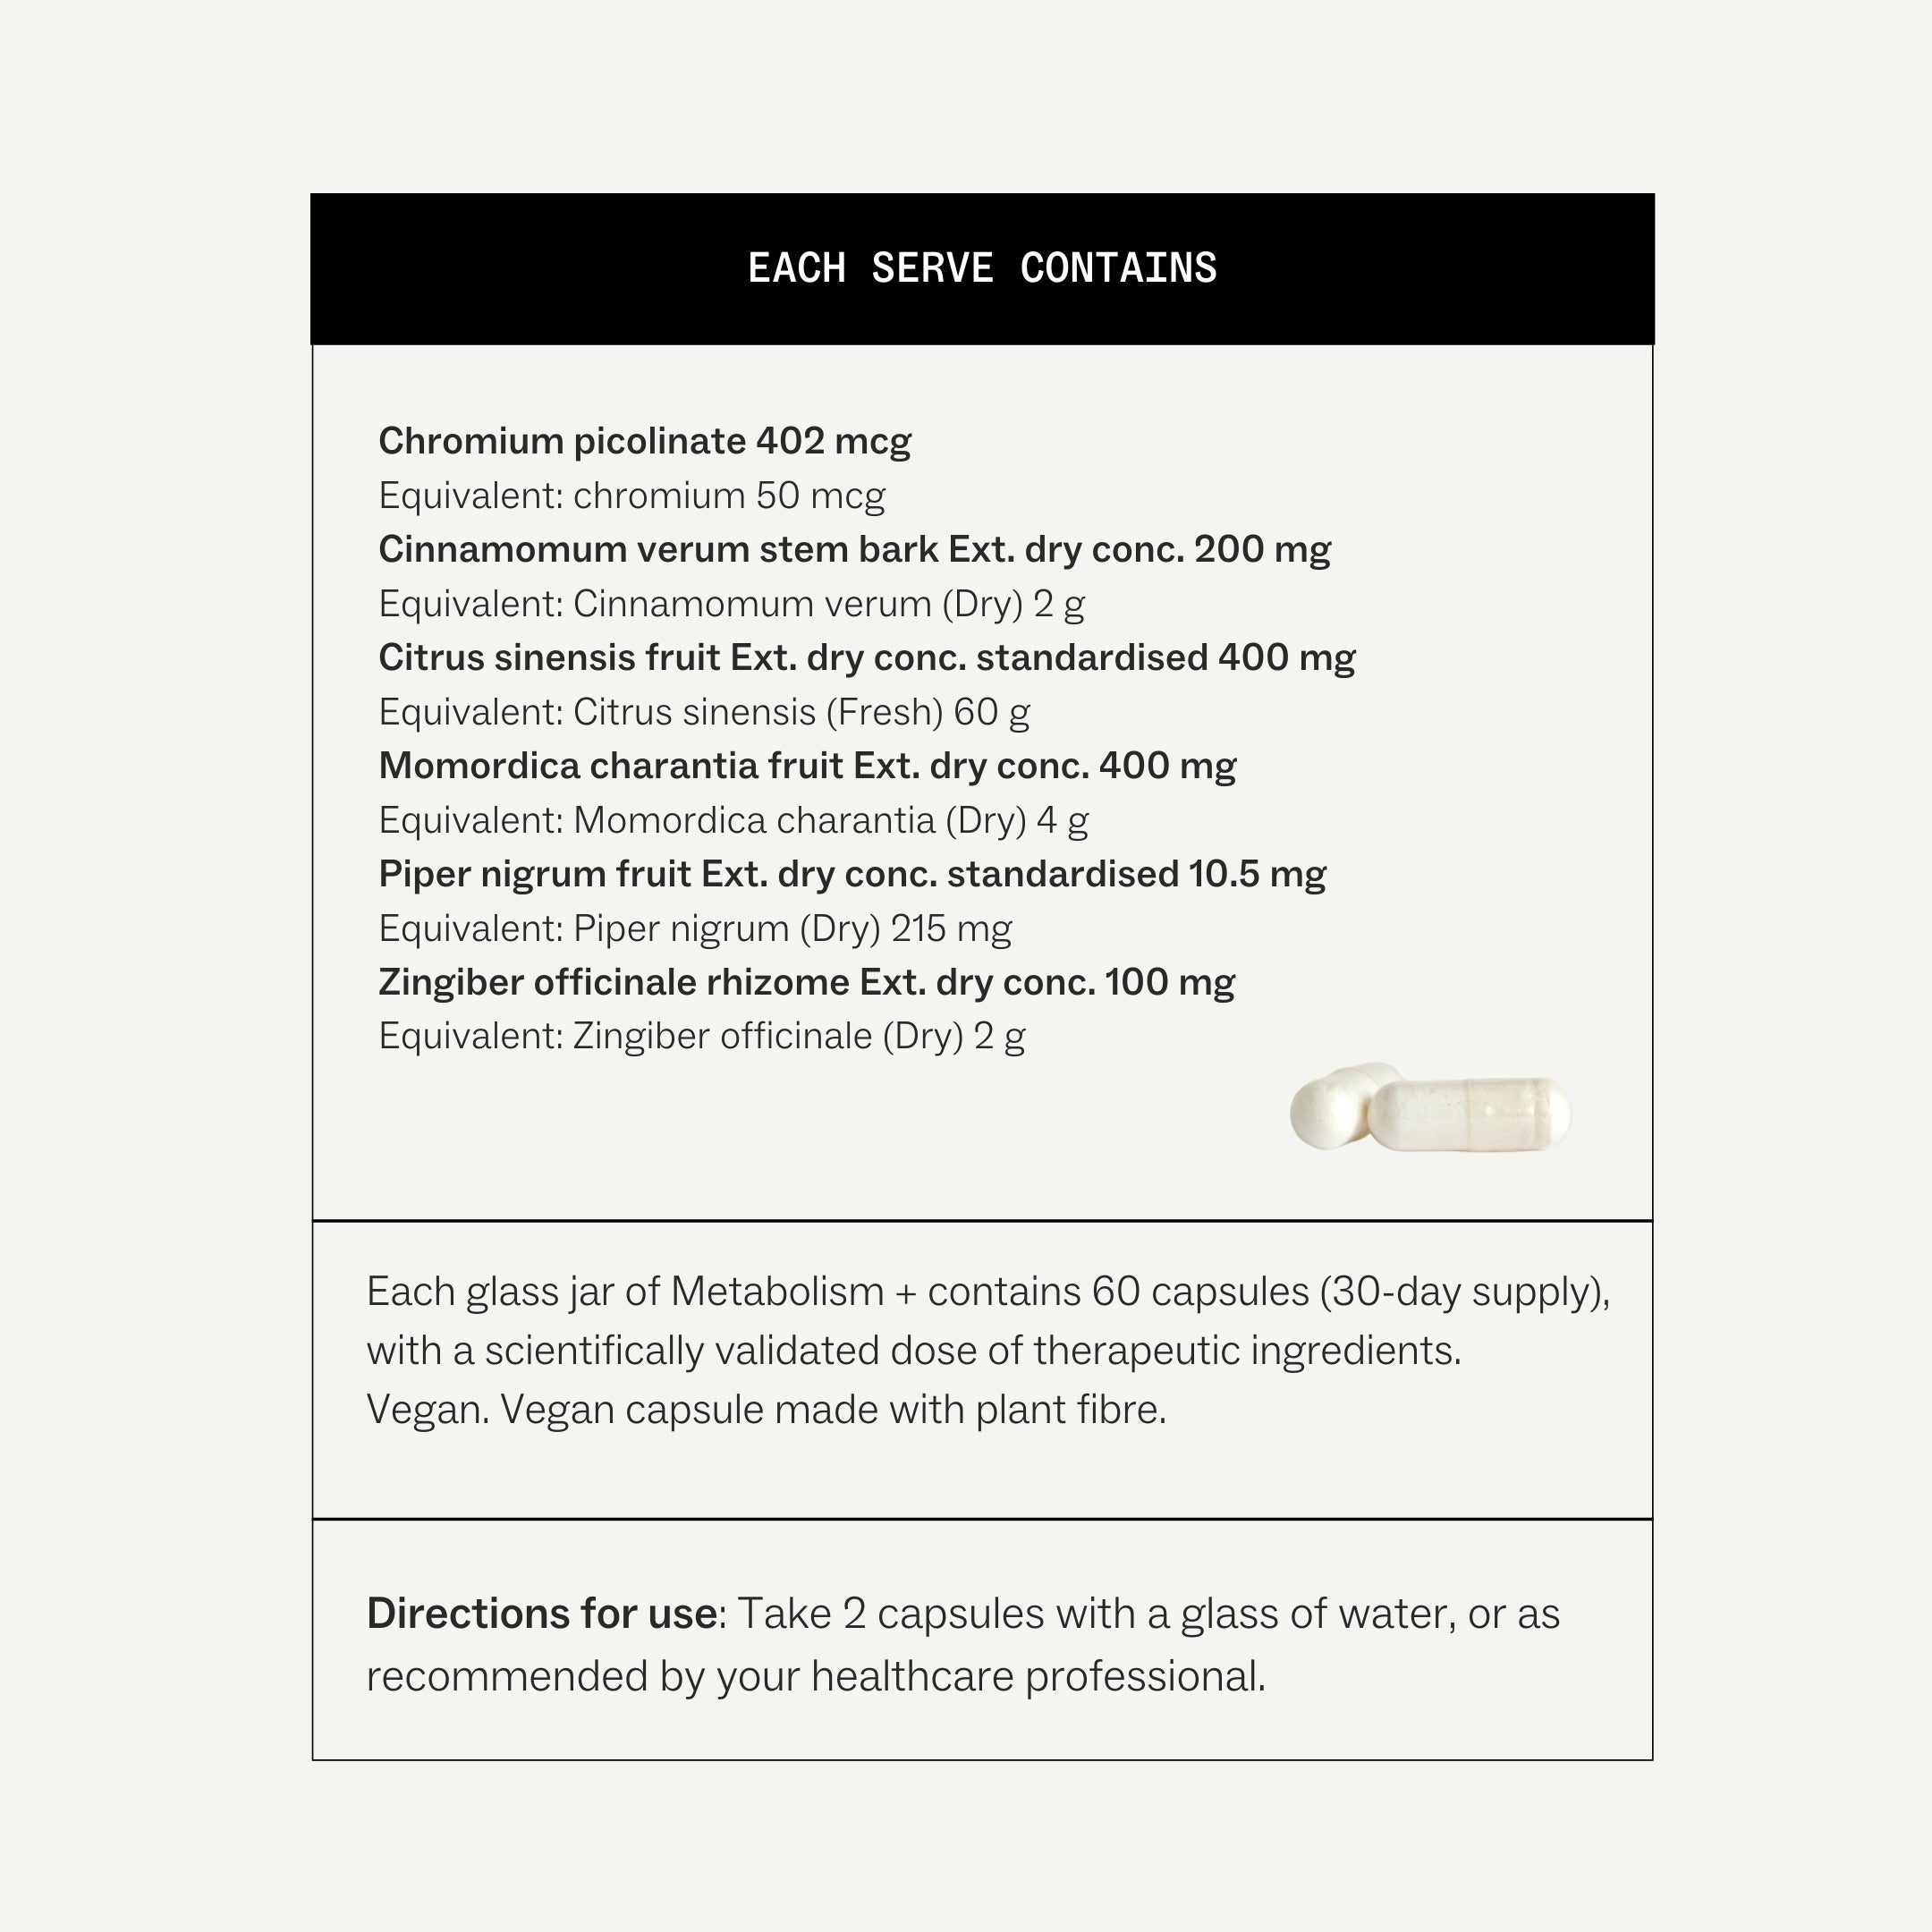1932x1932 pixels.
Task: Click "Equivalent: Piper nigrum (Dry) 215 mg"
Action: tap(694, 928)
